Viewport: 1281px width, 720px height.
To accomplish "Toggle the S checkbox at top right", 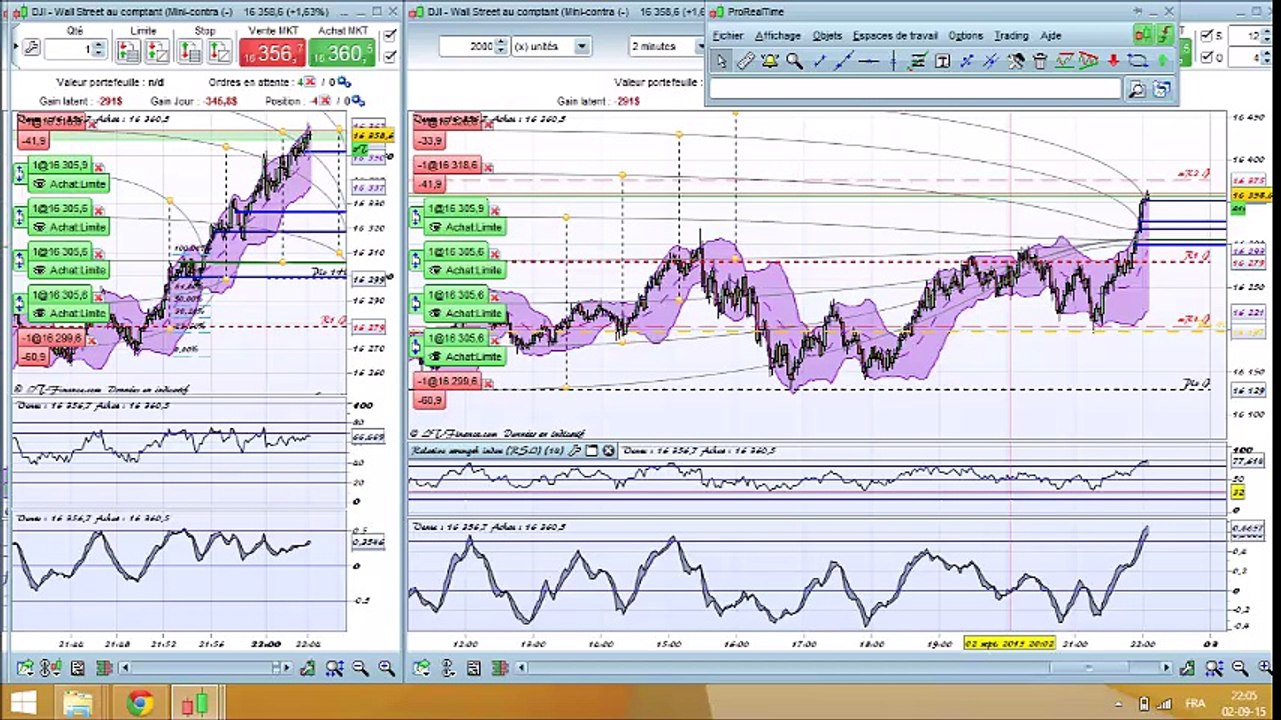I will point(1206,36).
